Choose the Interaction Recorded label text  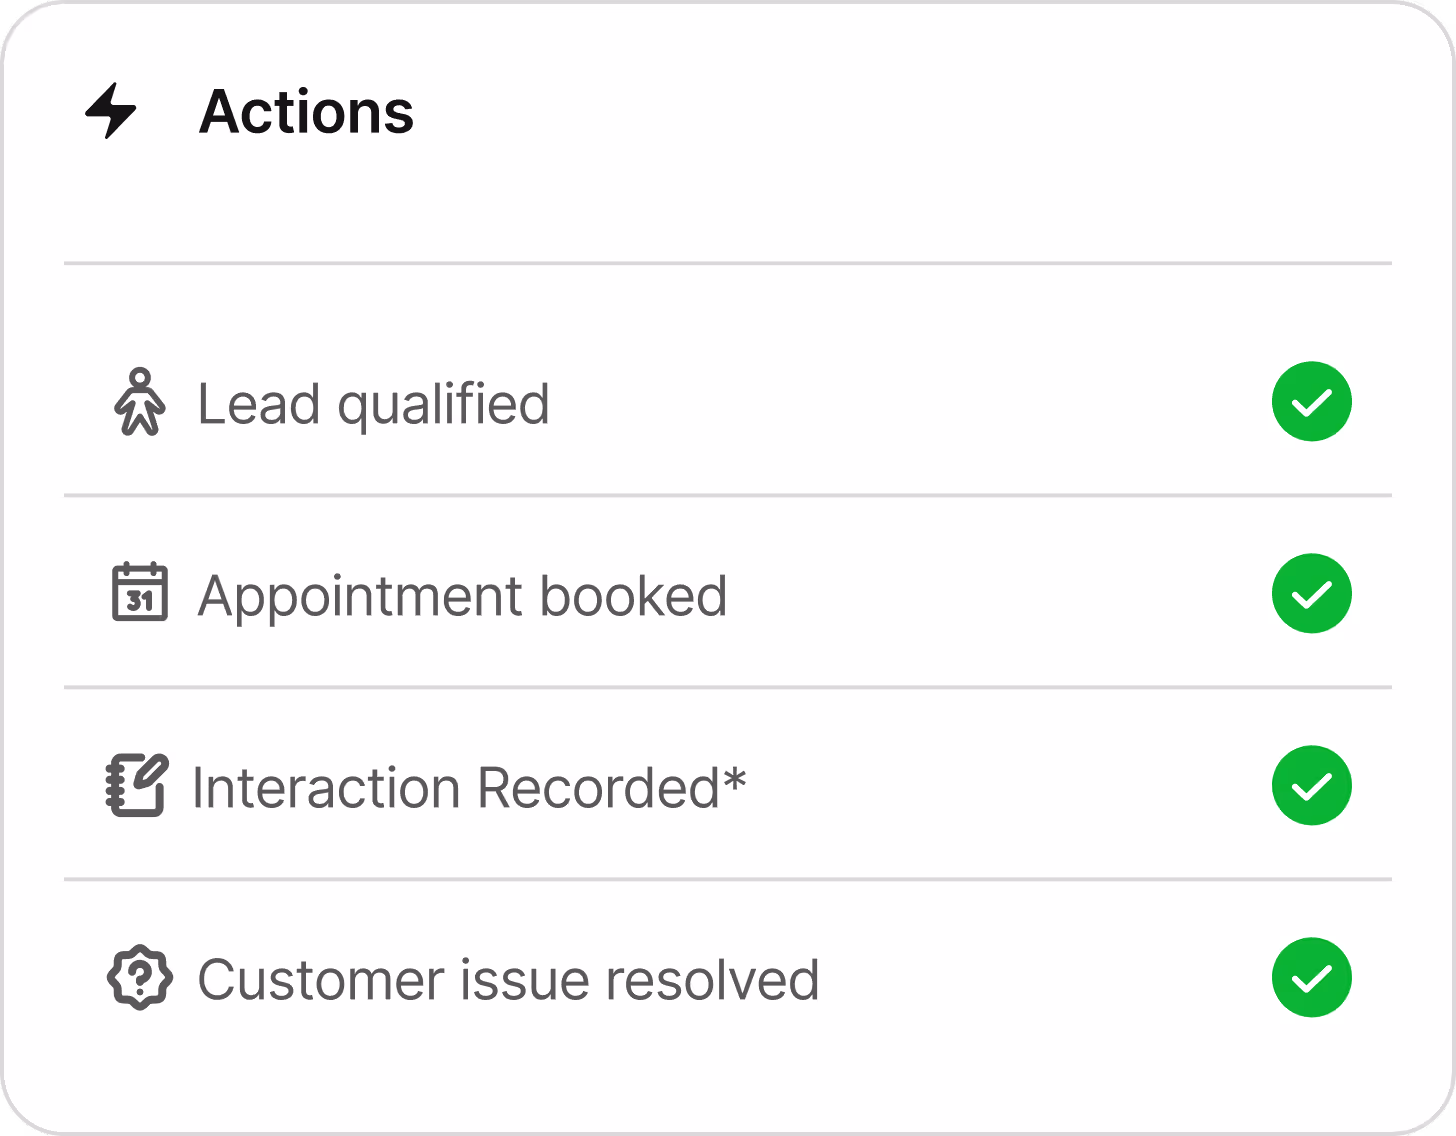pos(456,788)
